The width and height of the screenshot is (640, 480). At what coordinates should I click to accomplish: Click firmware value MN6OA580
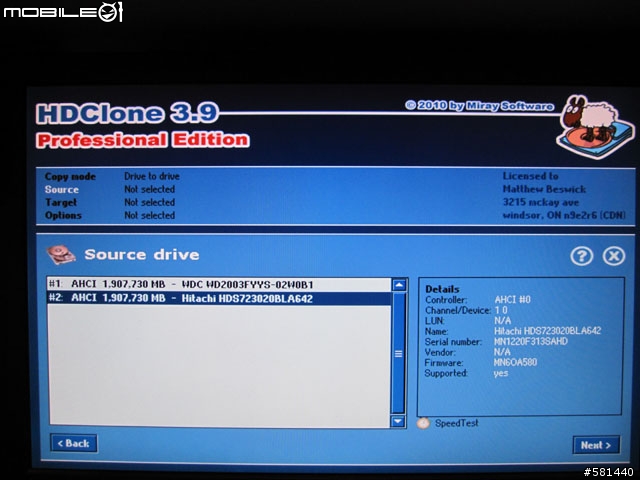[x=515, y=362]
